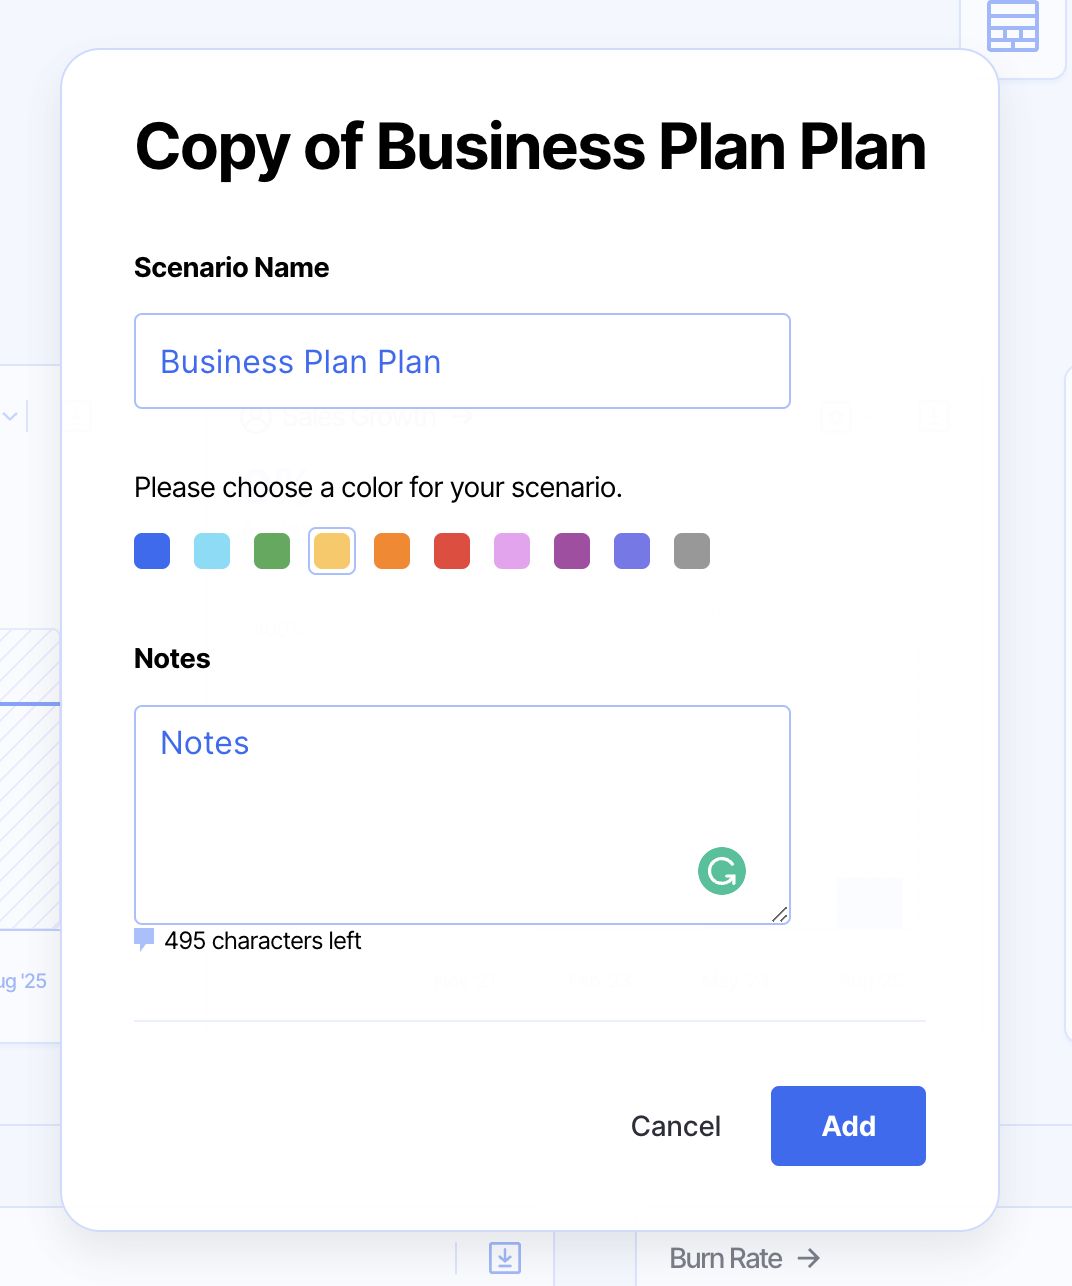
Task: Click the download icon at bottom
Action: (505, 1257)
